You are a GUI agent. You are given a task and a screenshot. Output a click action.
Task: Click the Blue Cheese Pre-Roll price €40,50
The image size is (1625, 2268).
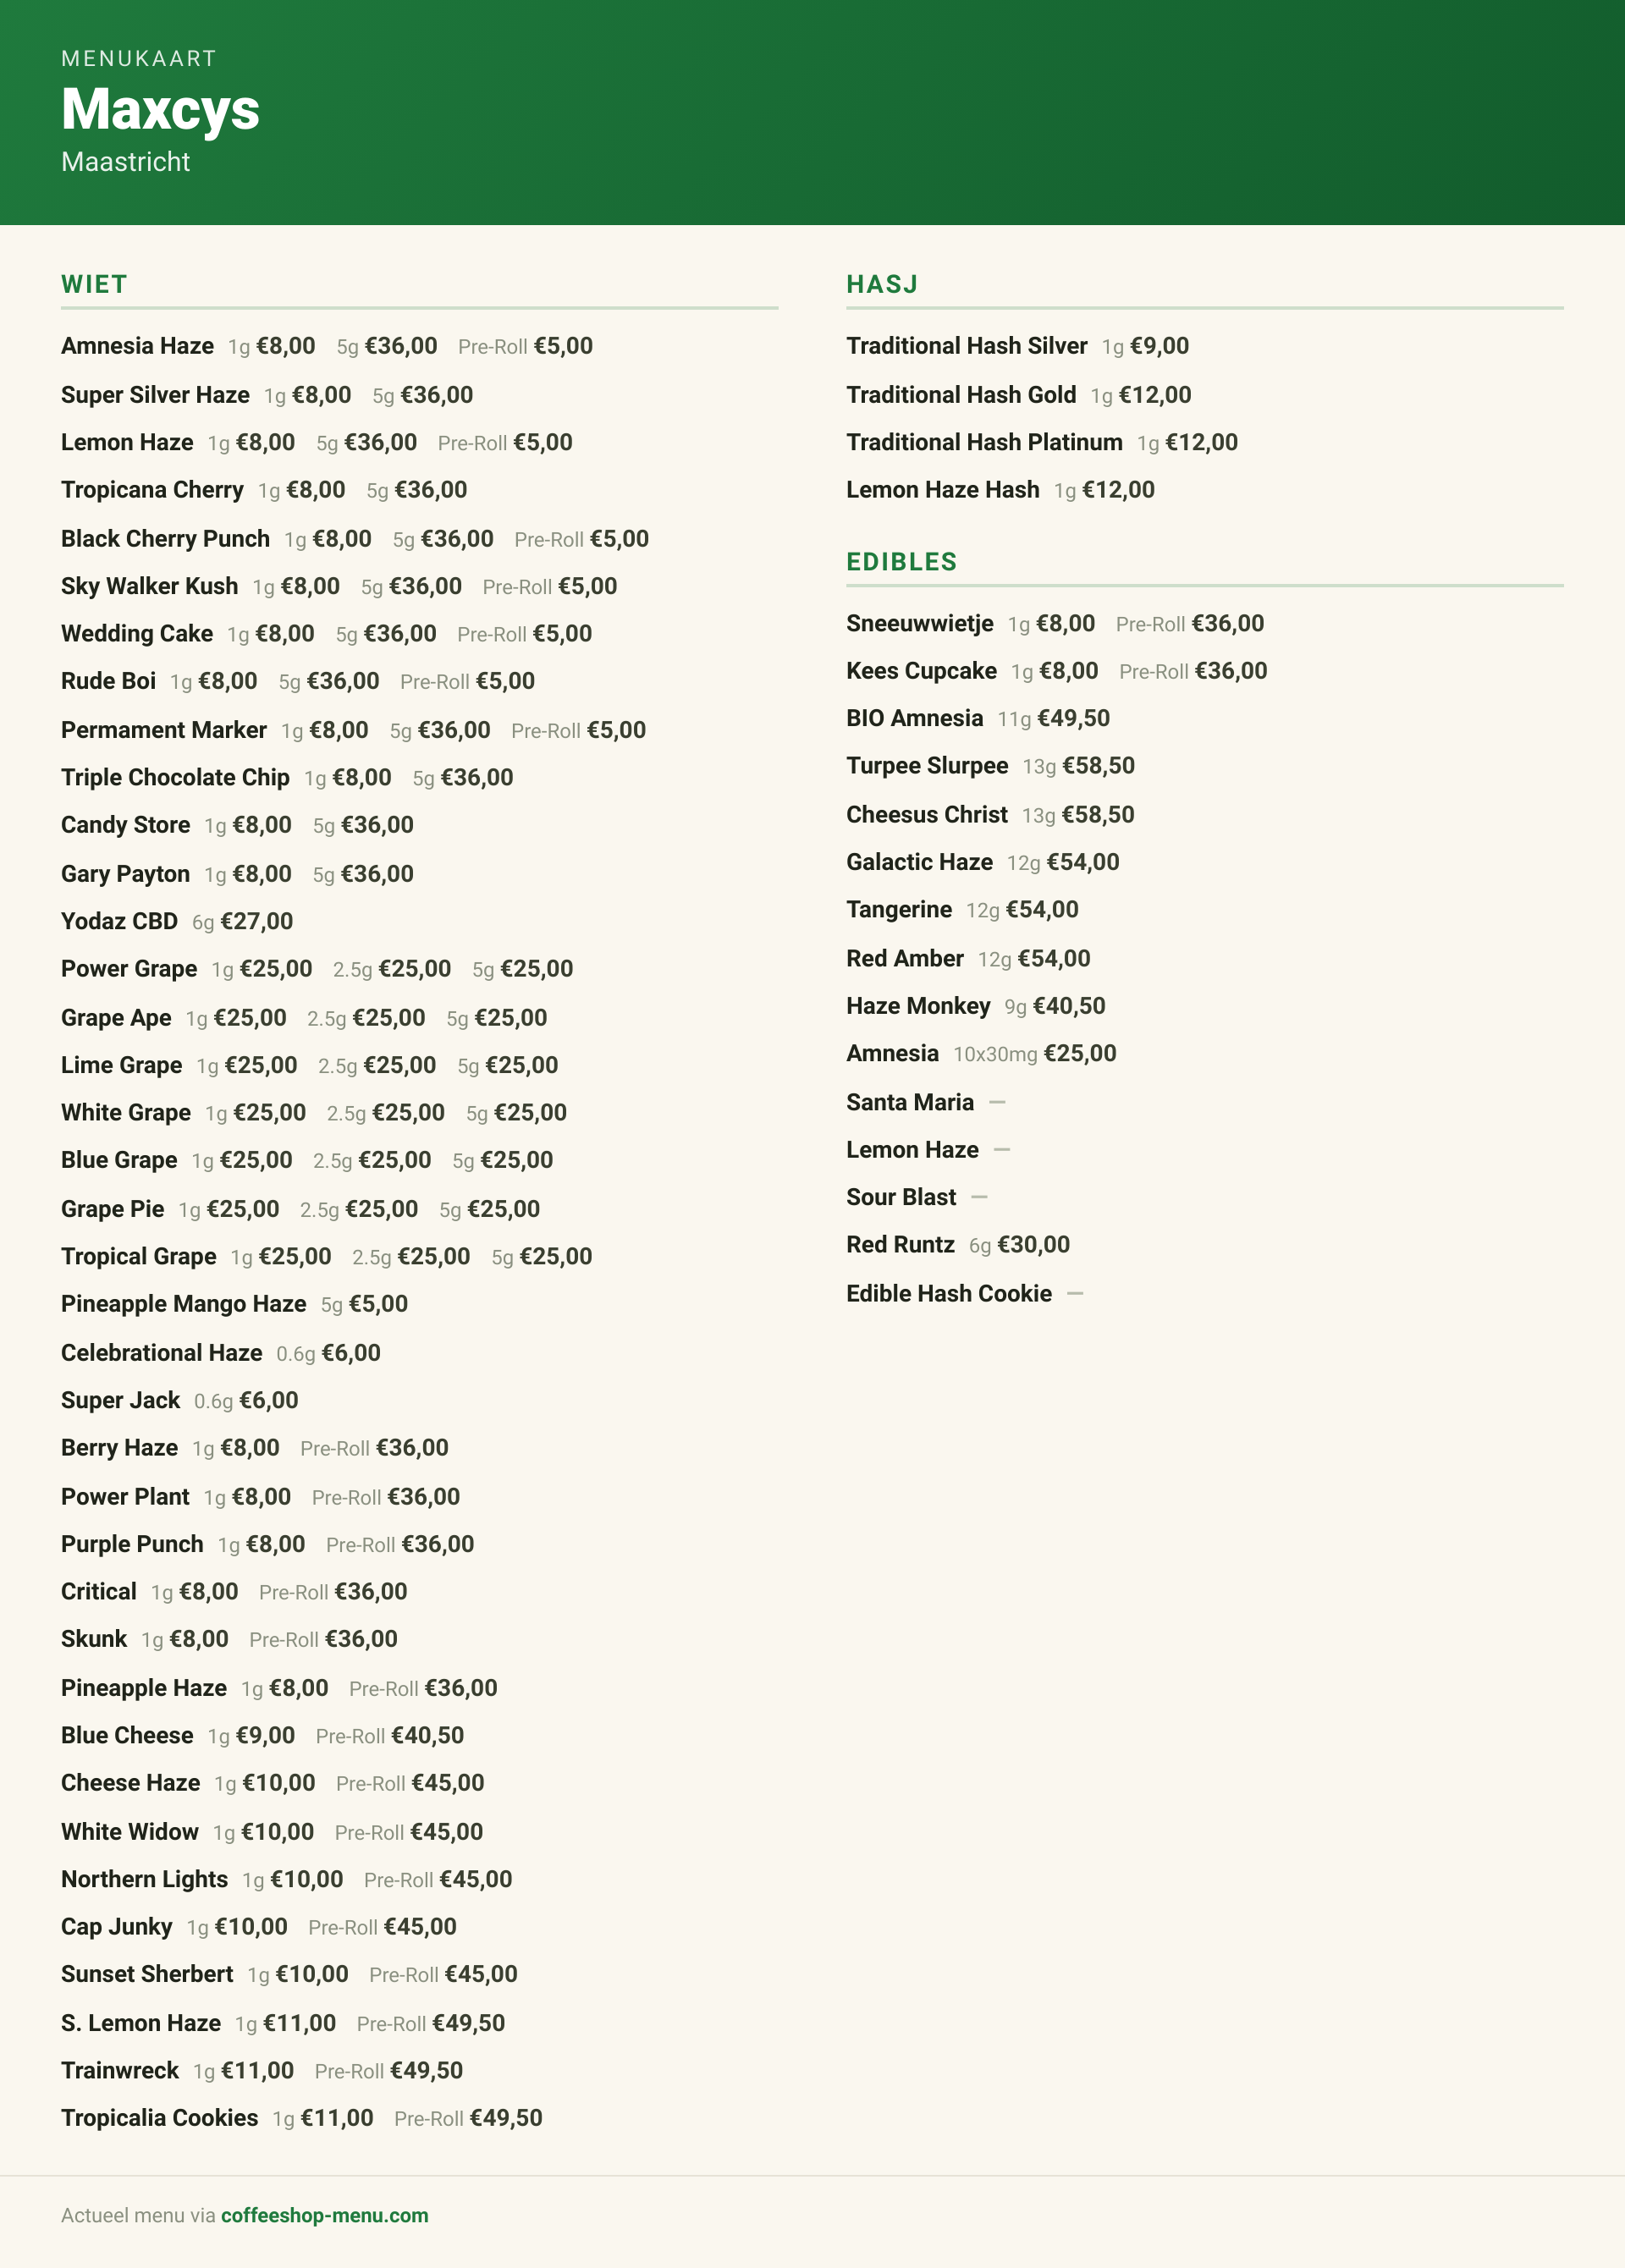click(x=428, y=1735)
